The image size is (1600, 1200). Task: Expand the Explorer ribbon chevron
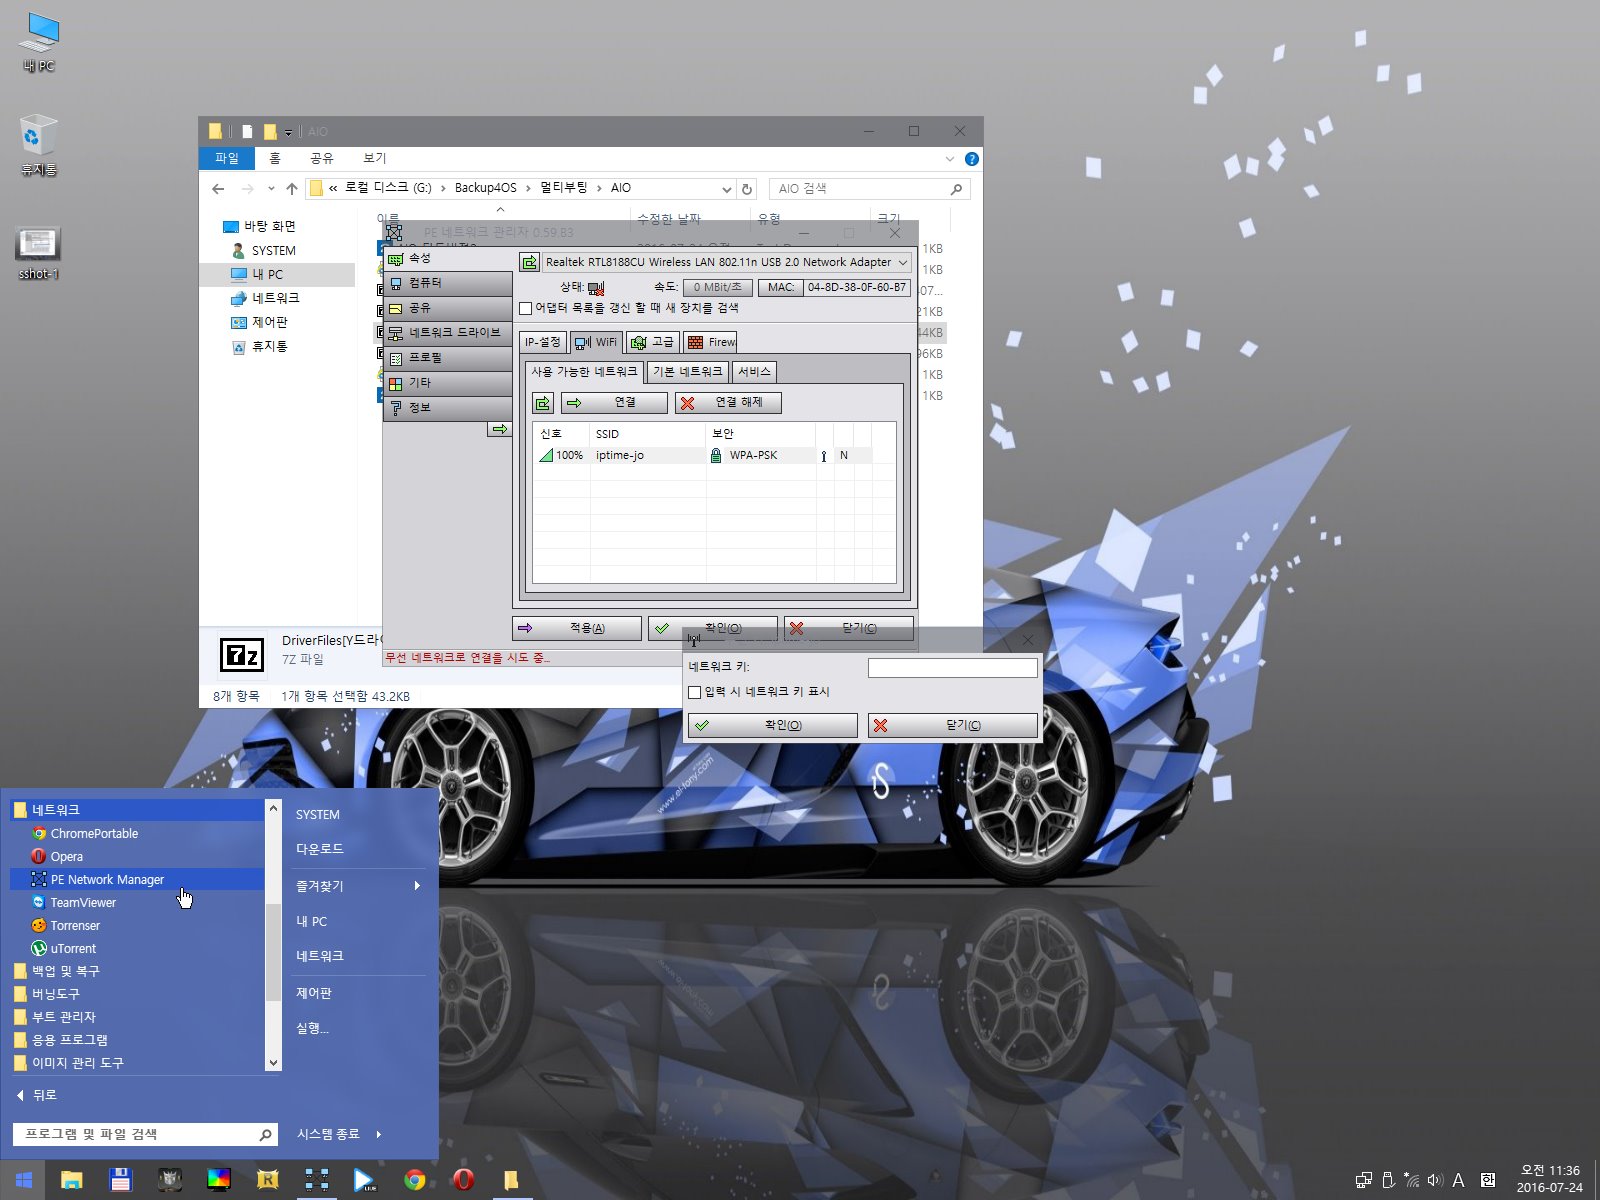(950, 159)
